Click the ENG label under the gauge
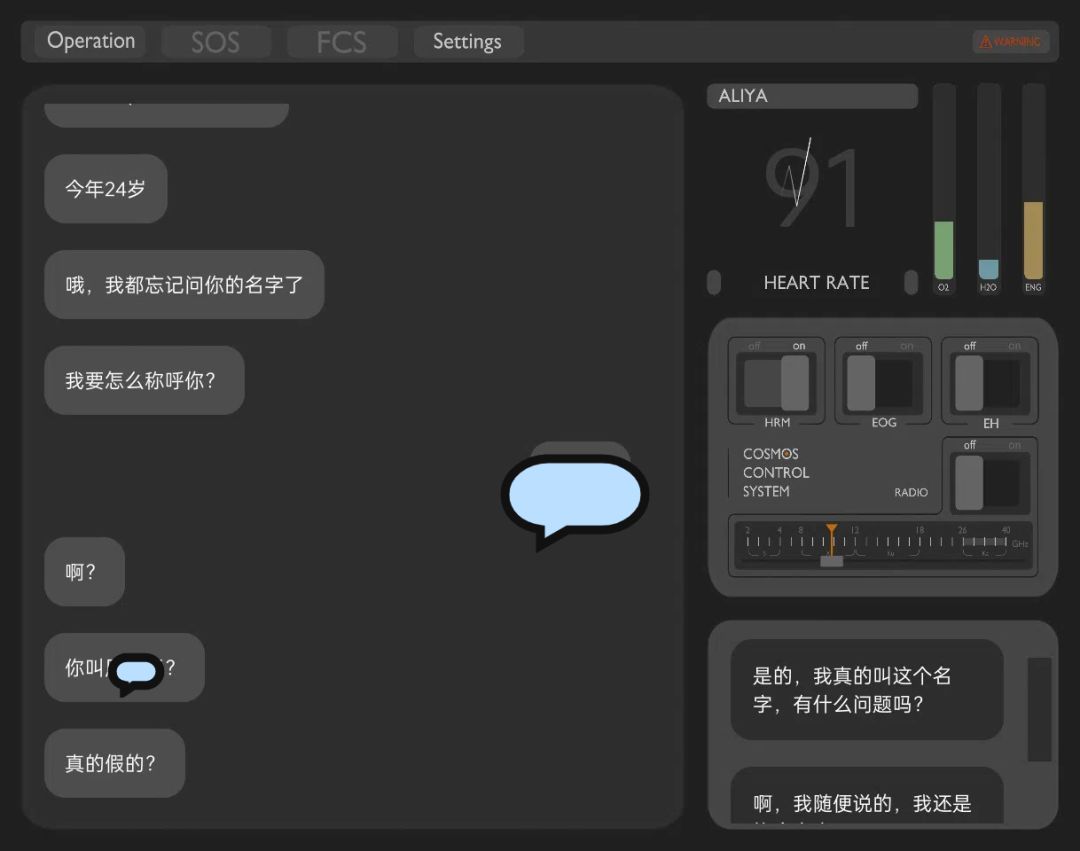This screenshot has height=851, width=1080. pyautogui.click(x=1033, y=287)
